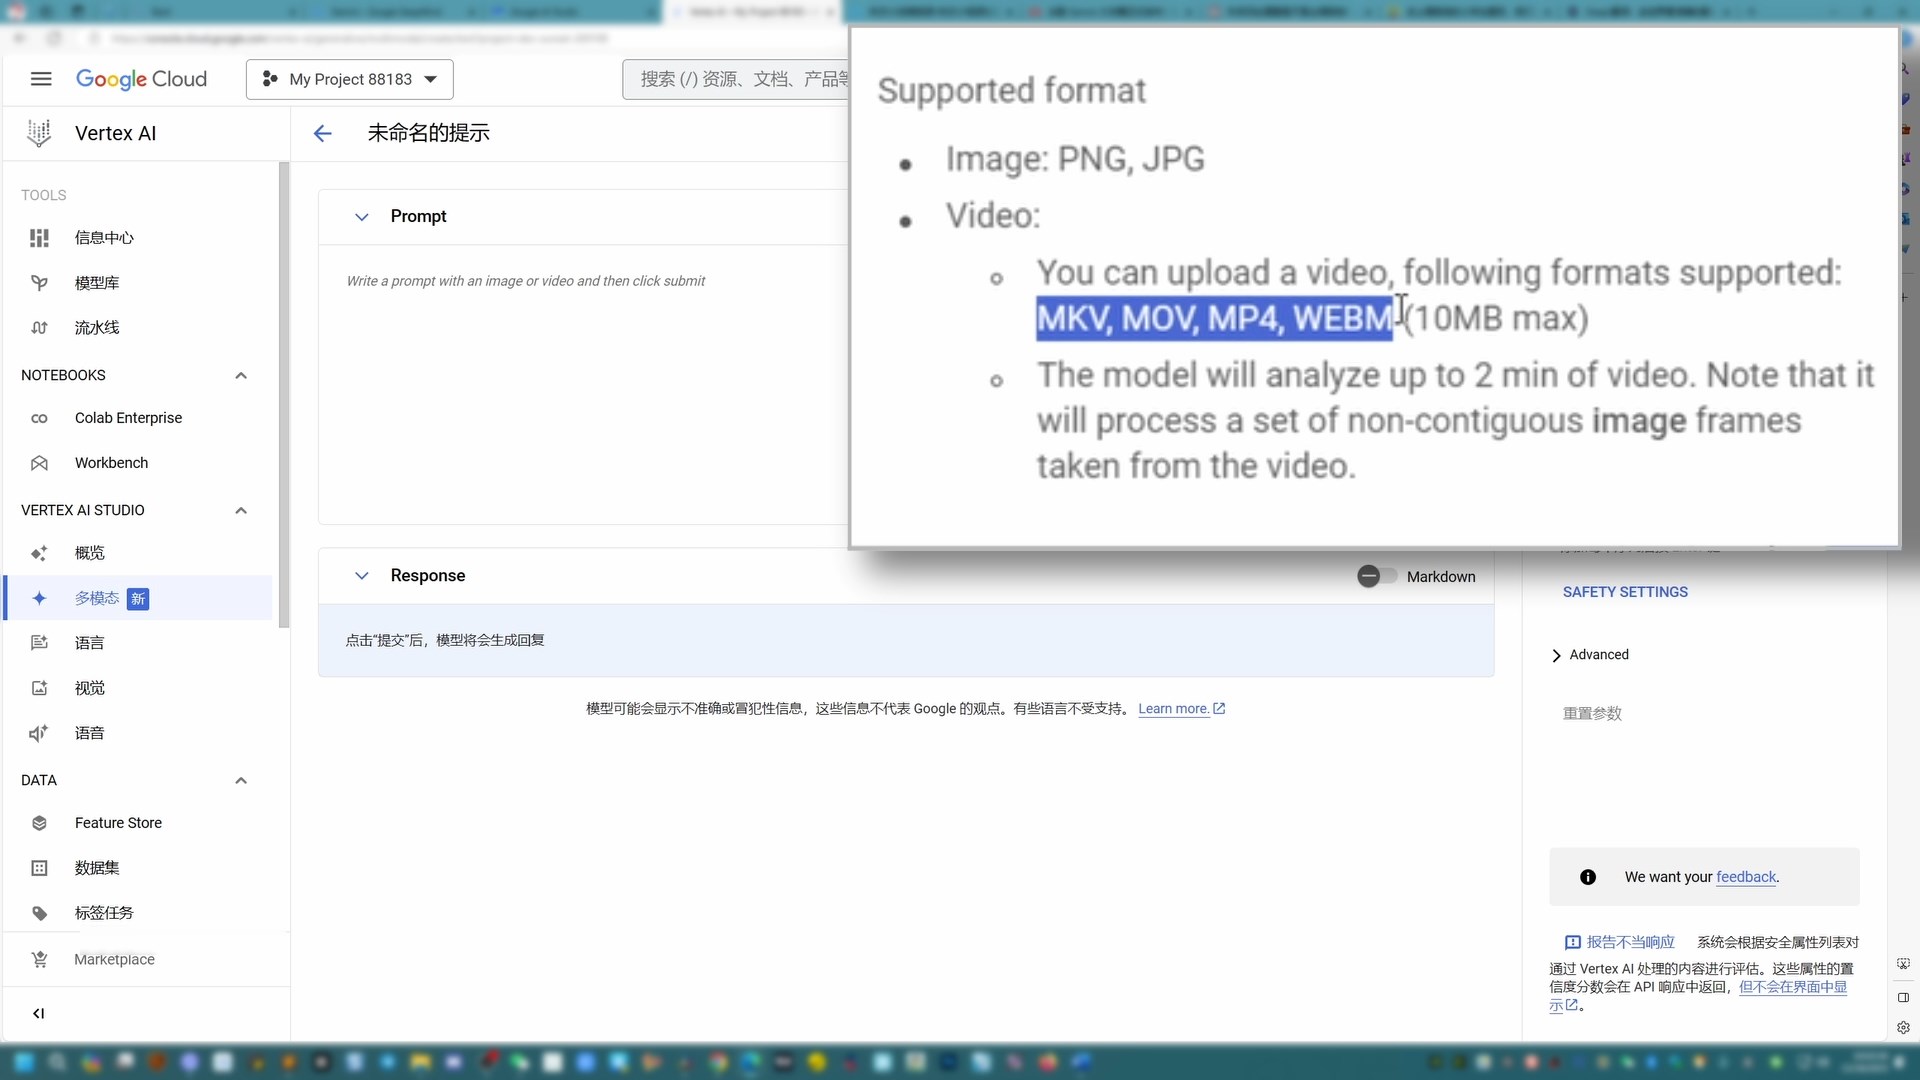This screenshot has height=1080, width=1920.
Task: Click the search resources field
Action: 736,79
